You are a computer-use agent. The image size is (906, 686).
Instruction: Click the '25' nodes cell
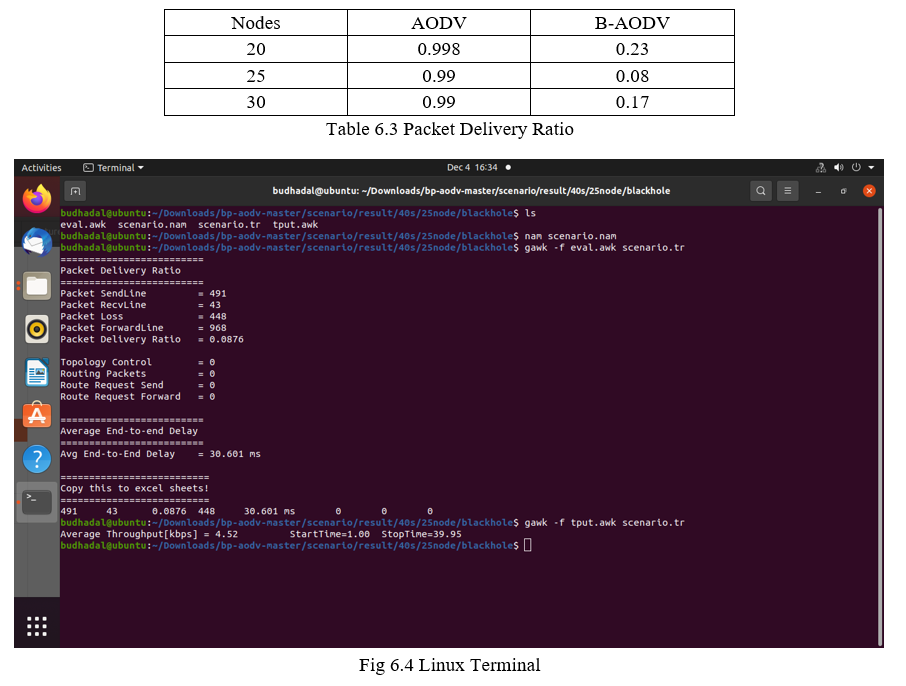(256, 76)
